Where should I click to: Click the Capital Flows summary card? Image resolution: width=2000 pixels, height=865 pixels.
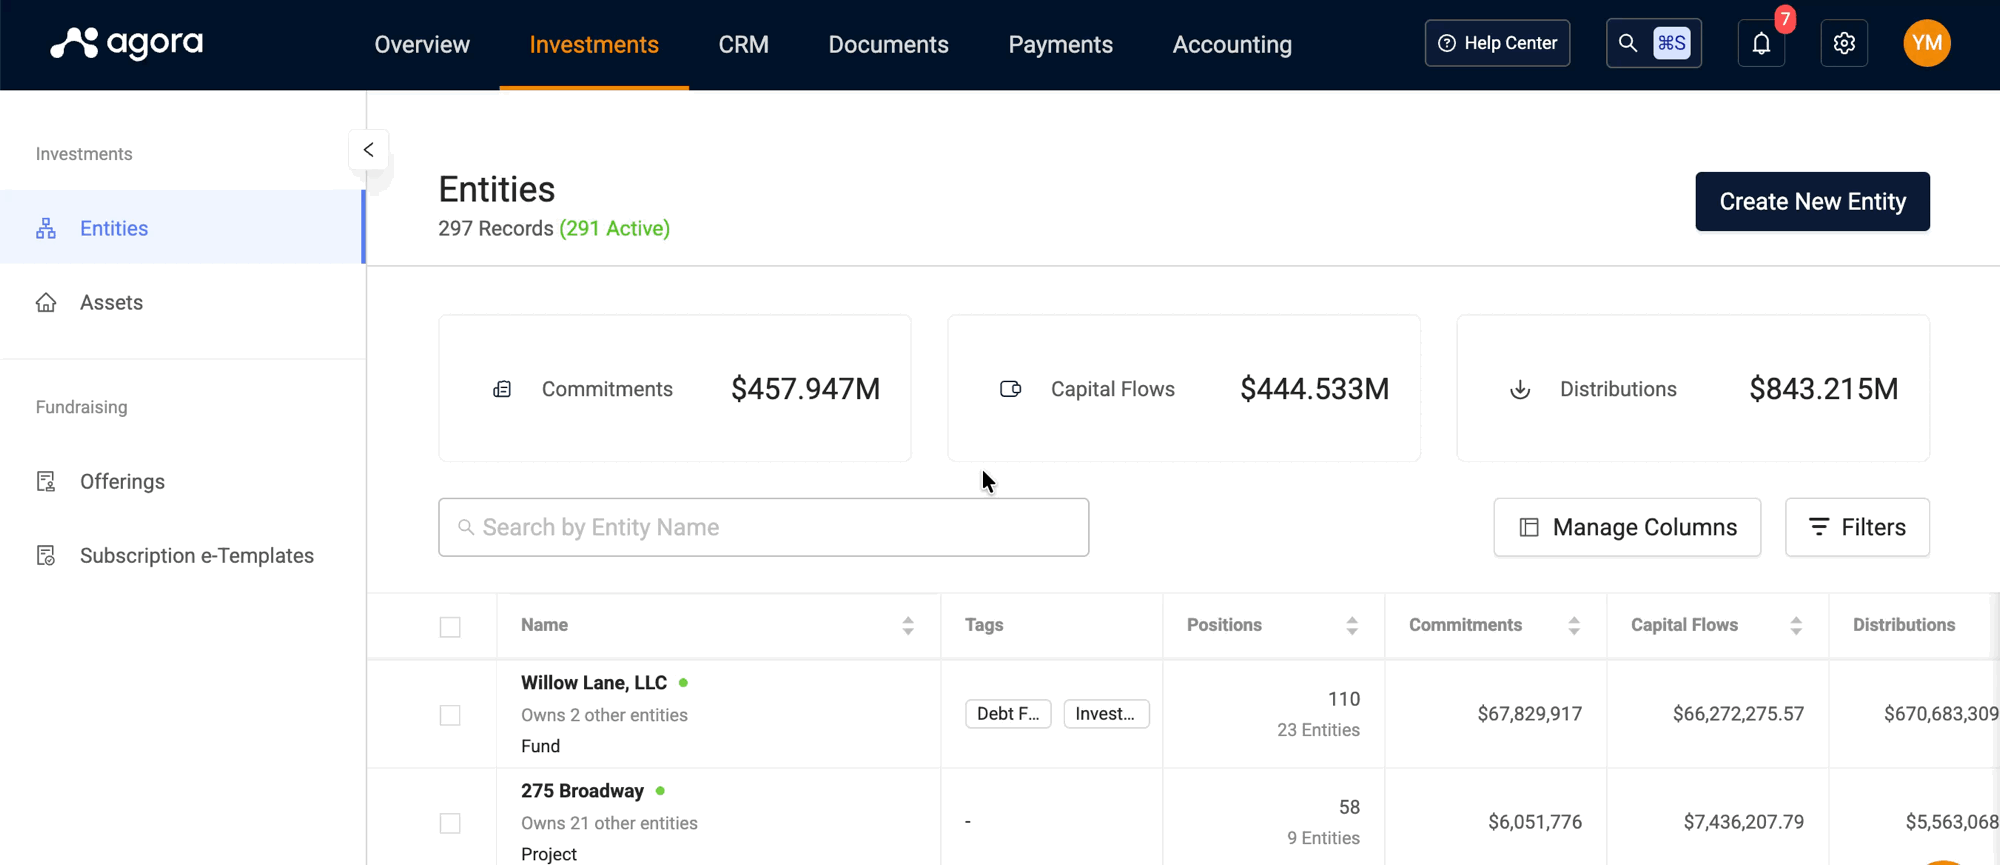[x=1184, y=388]
